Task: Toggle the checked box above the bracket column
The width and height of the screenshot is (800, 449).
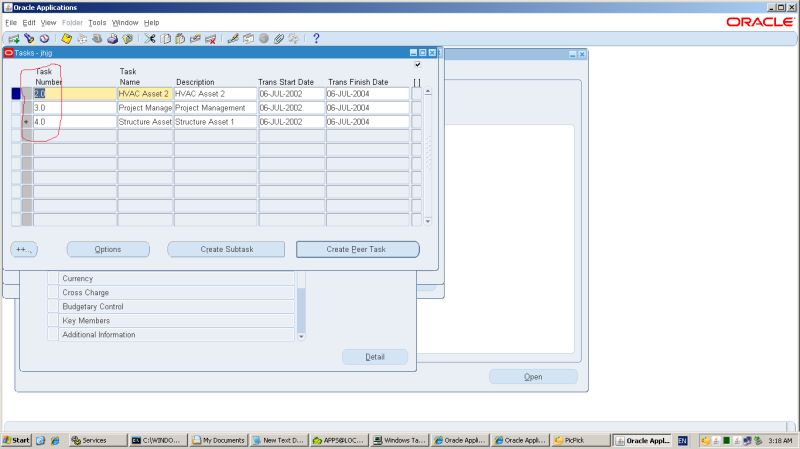Action: (418, 64)
